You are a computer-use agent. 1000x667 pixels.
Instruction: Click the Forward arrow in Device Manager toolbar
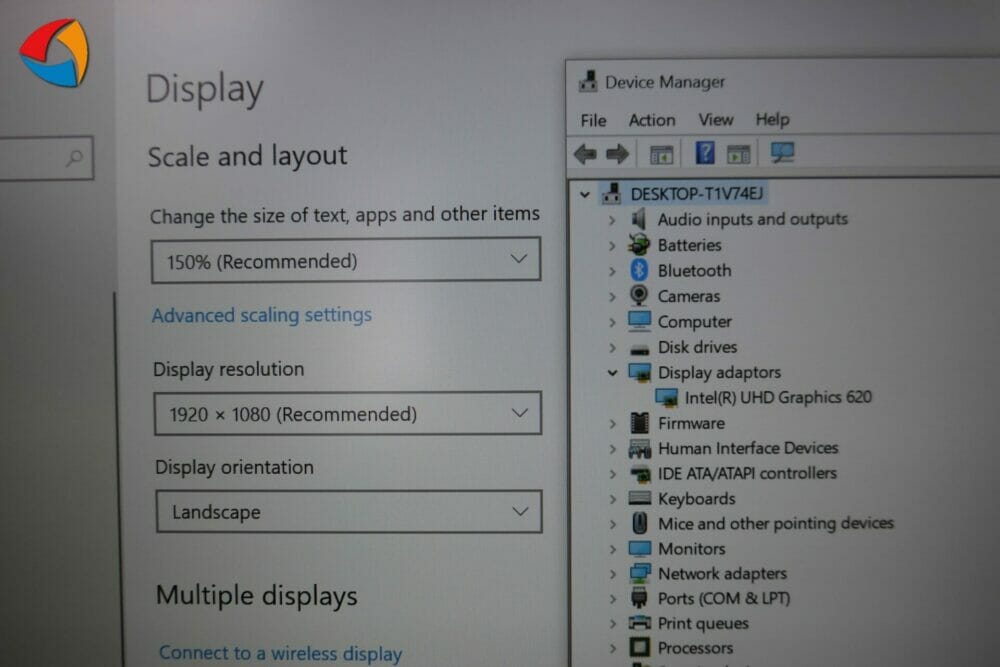click(617, 154)
